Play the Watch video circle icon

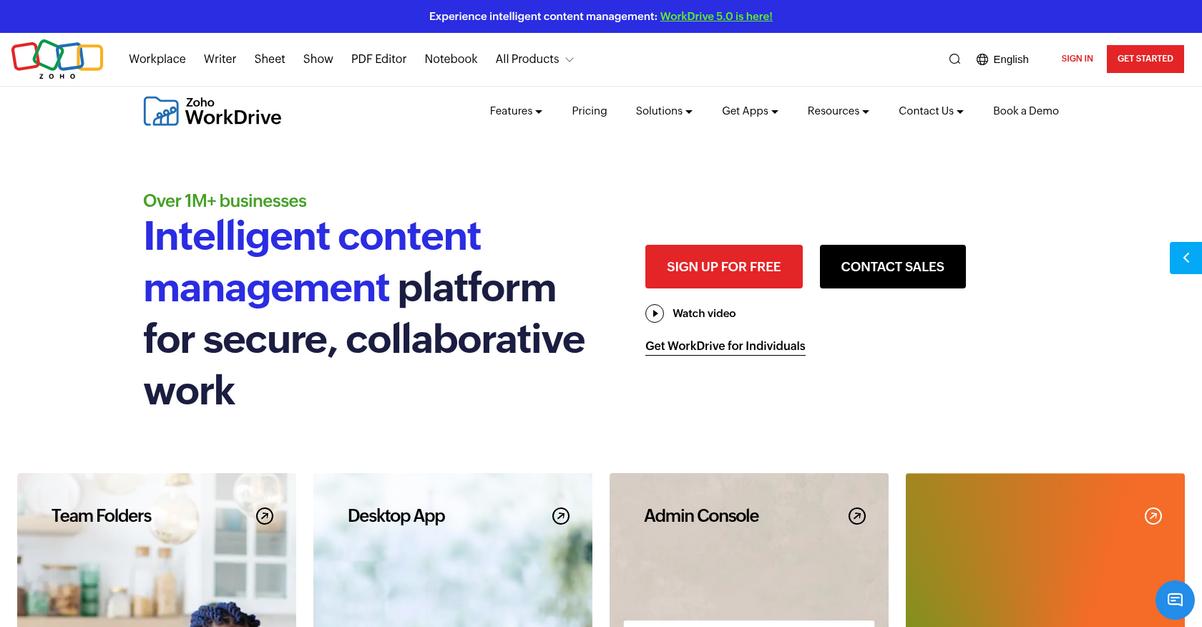(x=654, y=313)
